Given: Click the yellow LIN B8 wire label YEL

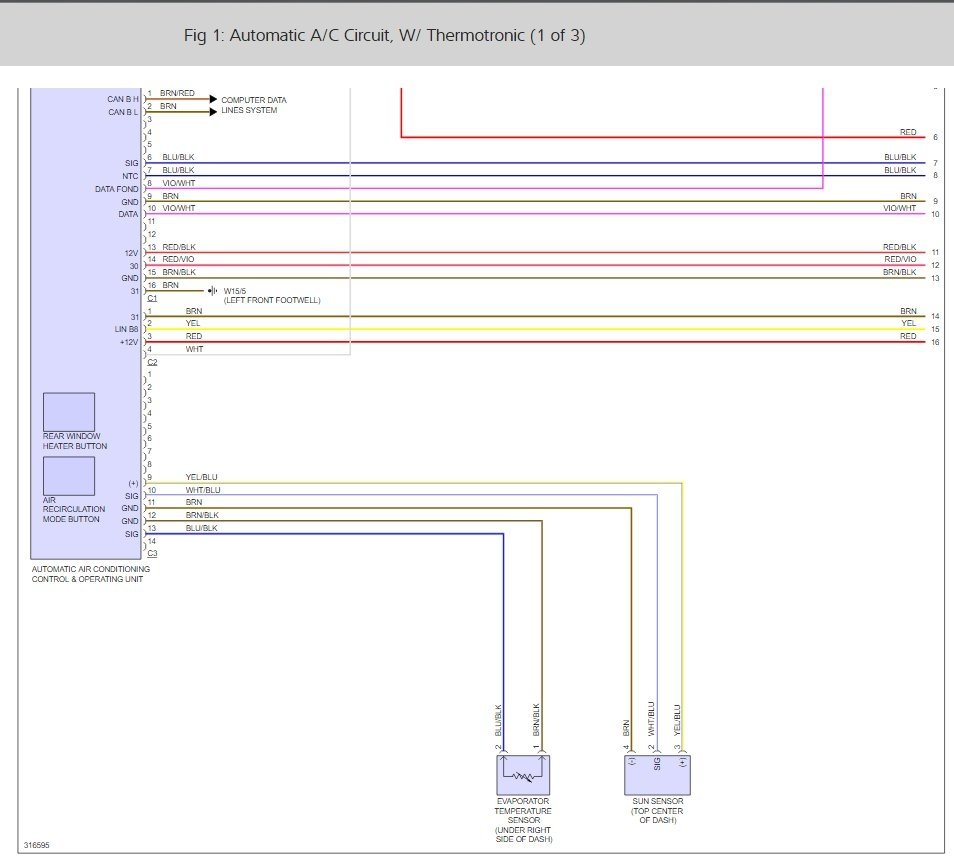Looking at the screenshot, I should pyautogui.click(x=192, y=323).
